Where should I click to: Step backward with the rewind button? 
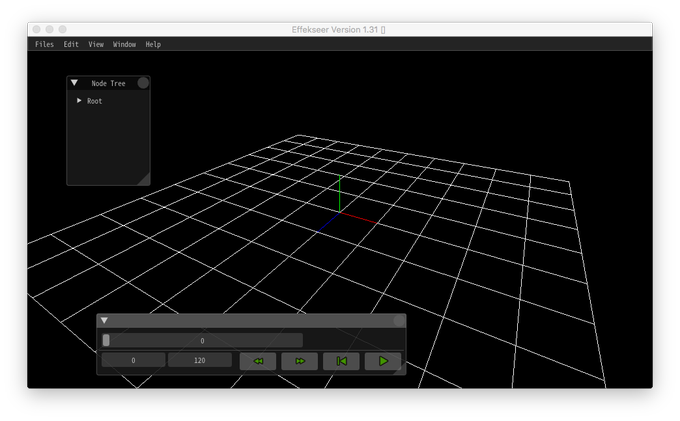coord(258,361)
